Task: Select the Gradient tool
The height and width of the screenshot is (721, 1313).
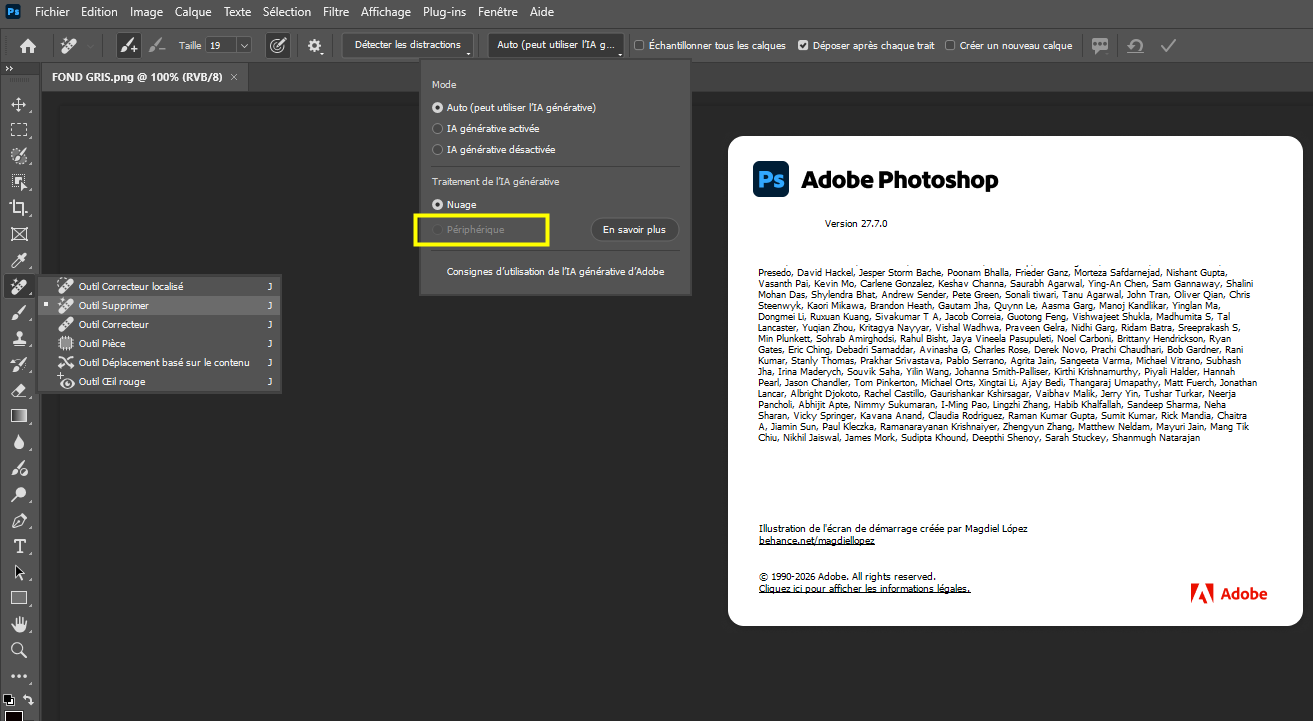Action: 18,416
